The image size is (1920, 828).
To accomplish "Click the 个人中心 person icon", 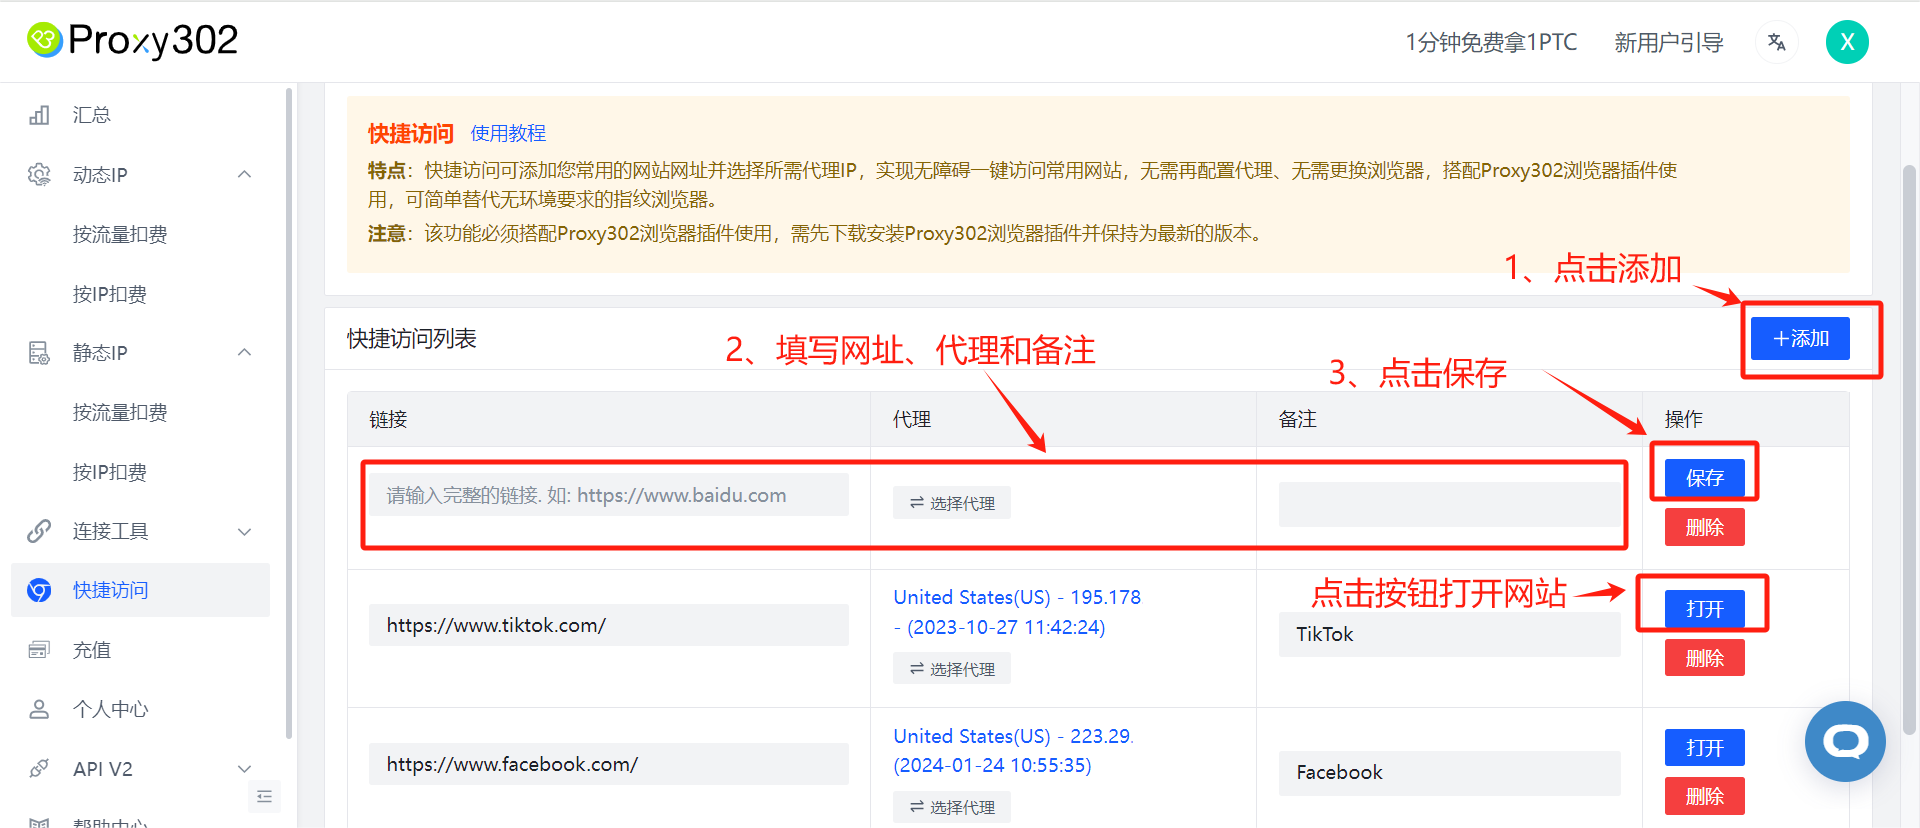I will (x=39, y=709).
